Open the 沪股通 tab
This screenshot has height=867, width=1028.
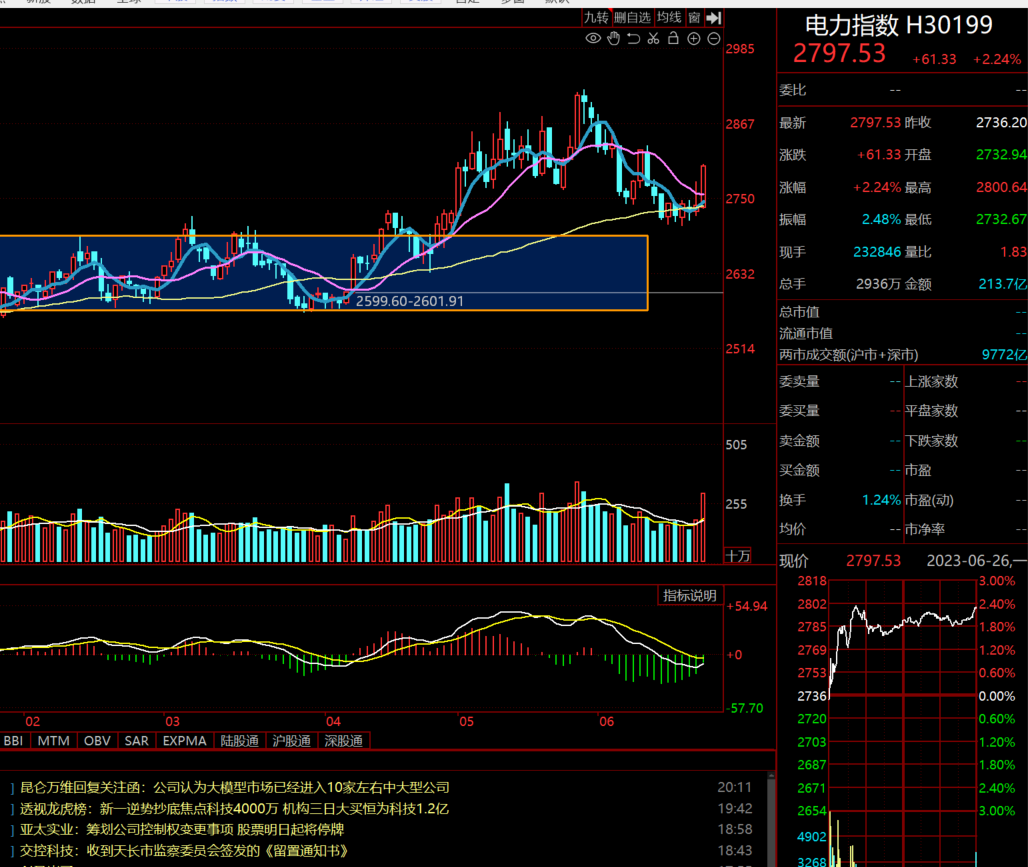point(291,740)
